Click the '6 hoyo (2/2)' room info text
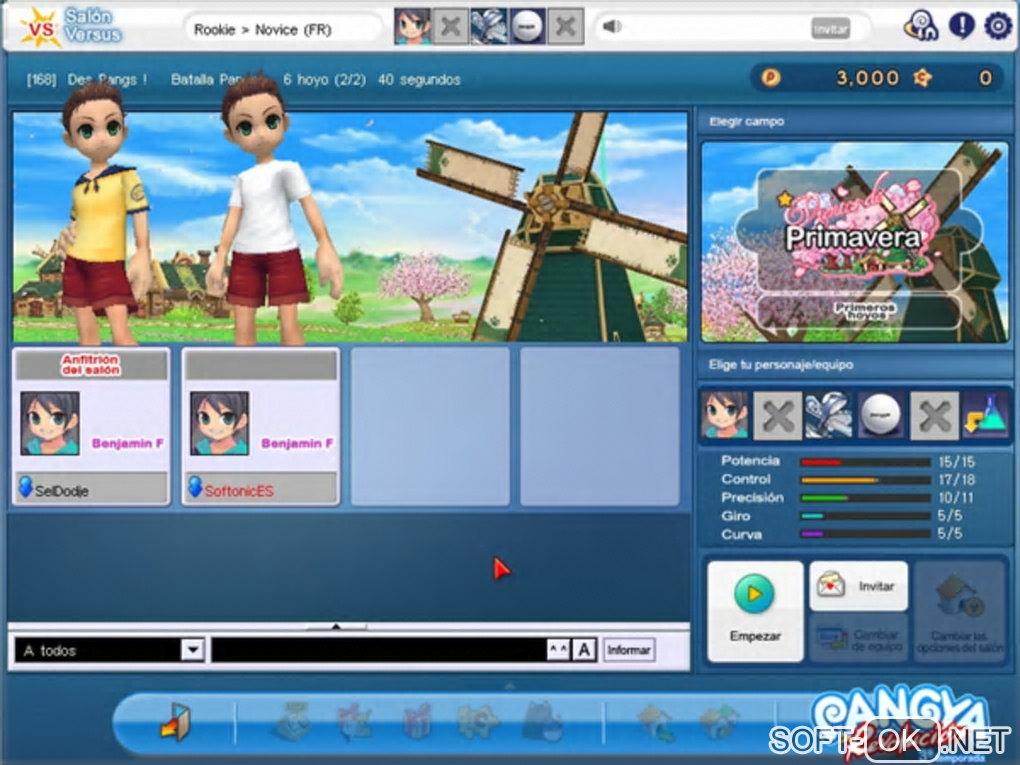The image size is (1020, 765). [x=324, y=80]
